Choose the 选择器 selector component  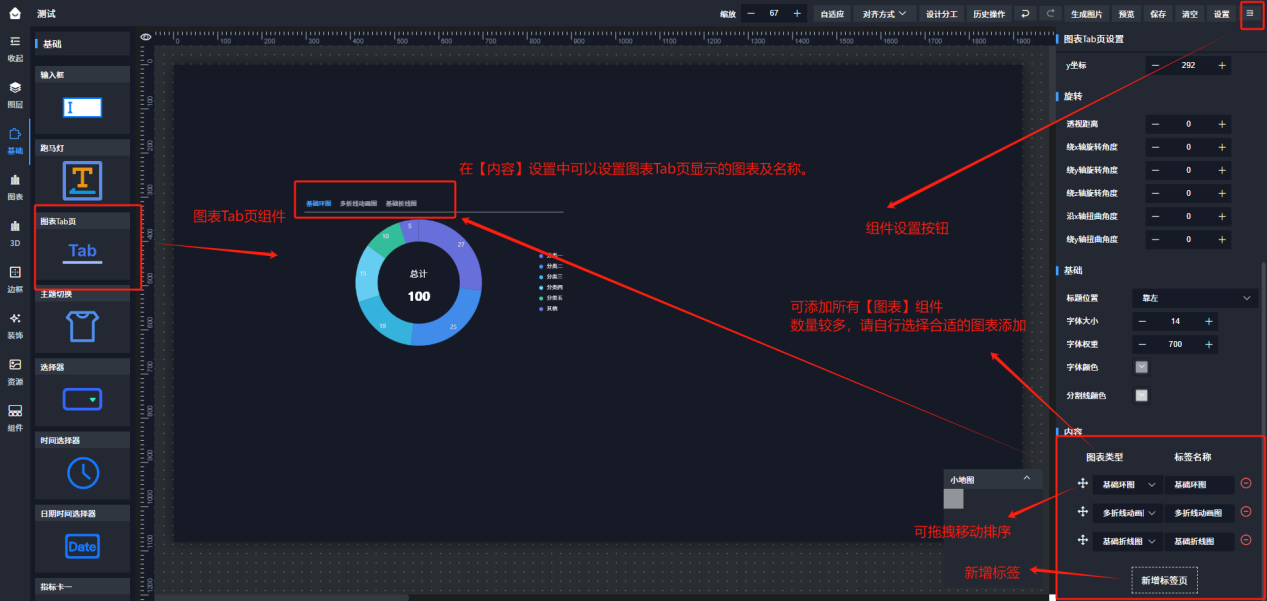[x=82, y=392]
